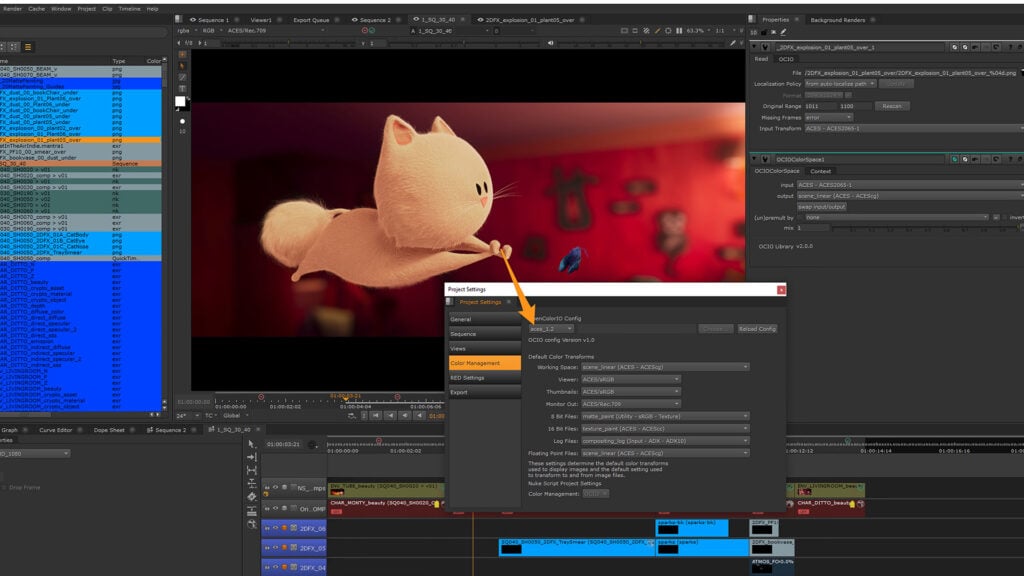
Task: Click the Reload Config button
Action: coord(757,328)
